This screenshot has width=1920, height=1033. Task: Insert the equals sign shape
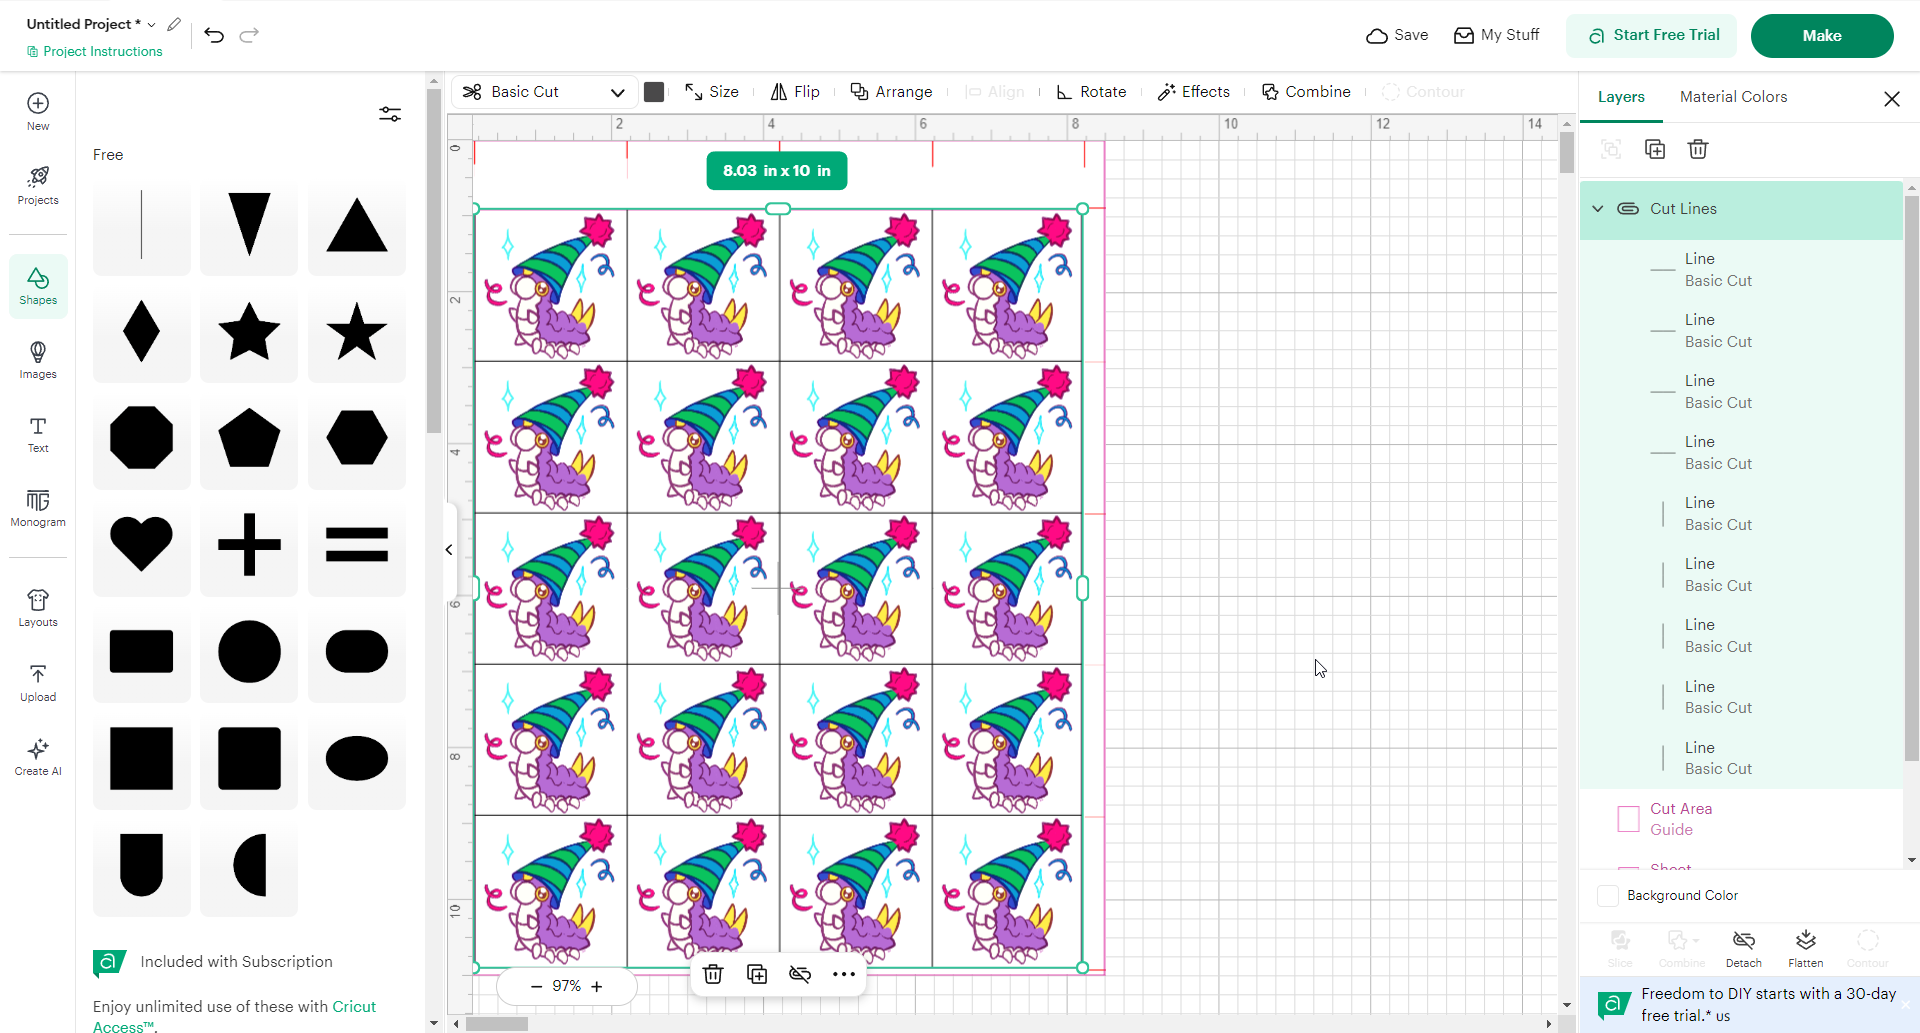pyautogui.click(x=357, y=544)
